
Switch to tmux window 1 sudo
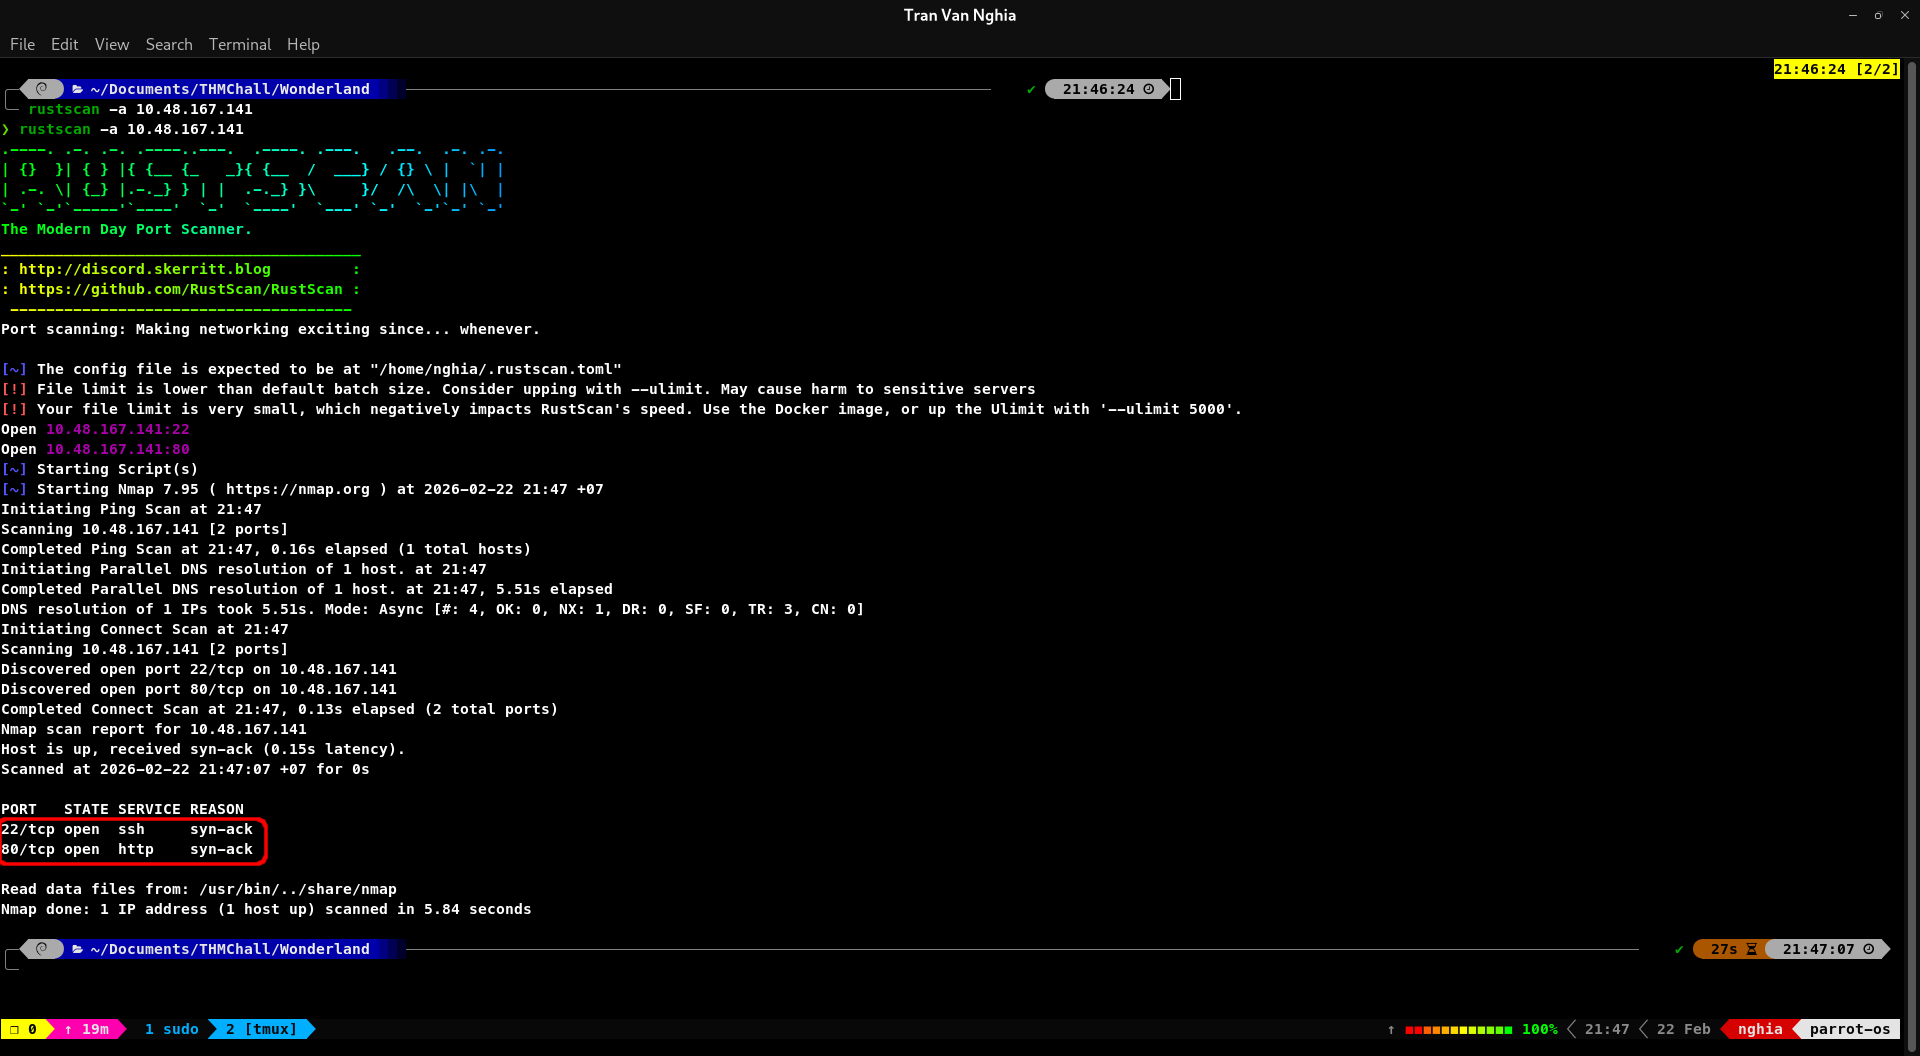pyautogui.click(x=171, y=1029)
